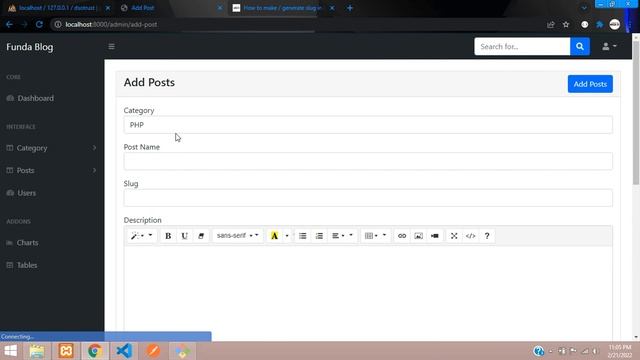Open the insert table dropdown
This screenshot has width=640, height=360.
click(375, 236)
